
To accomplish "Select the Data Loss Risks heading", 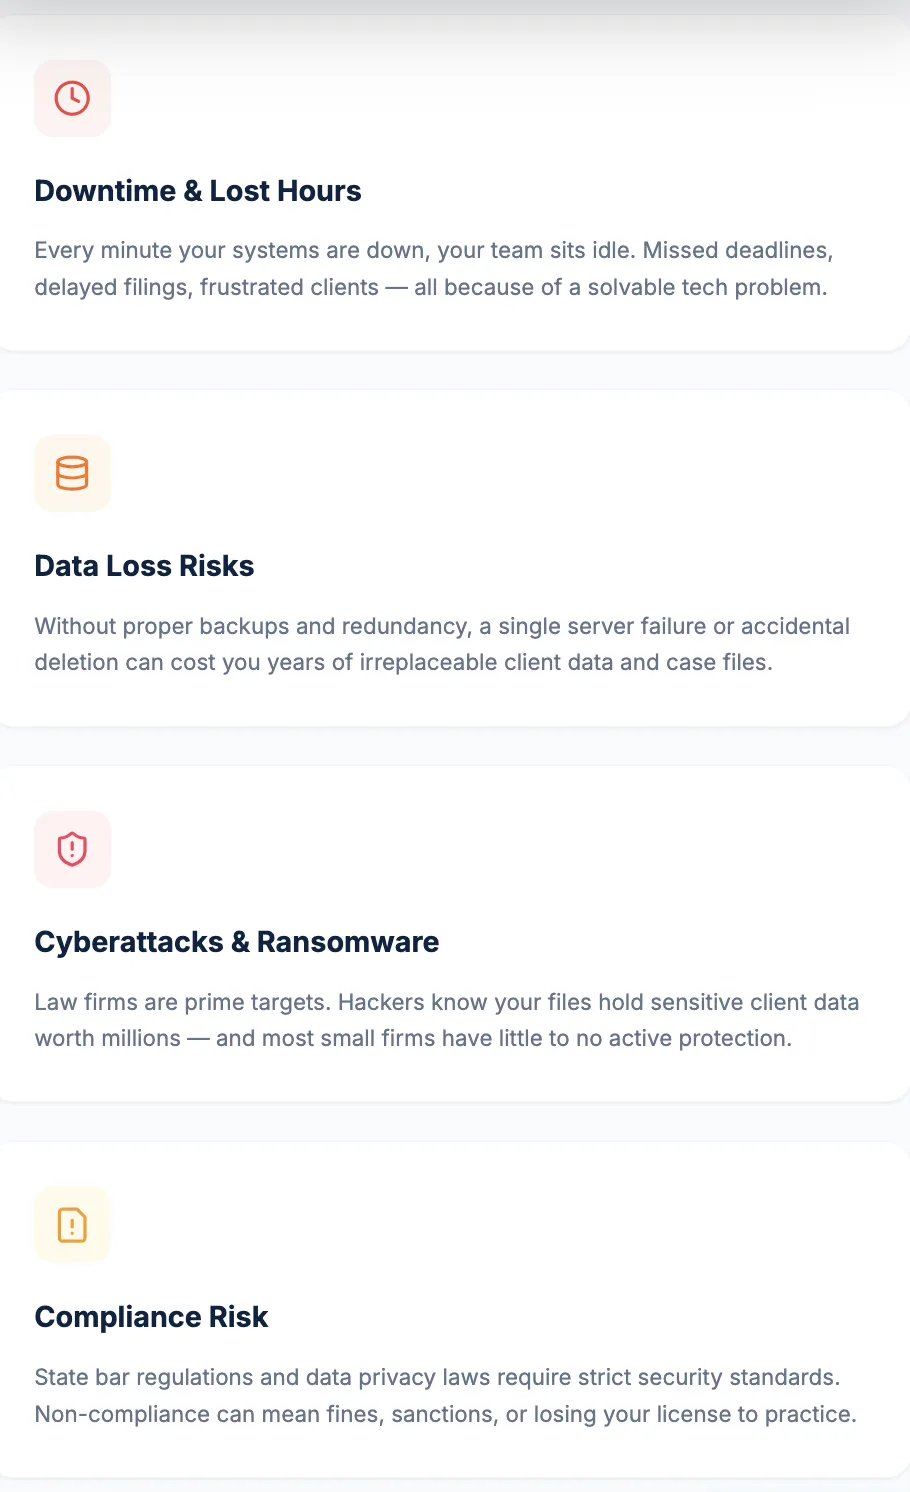I will (144, 566).
